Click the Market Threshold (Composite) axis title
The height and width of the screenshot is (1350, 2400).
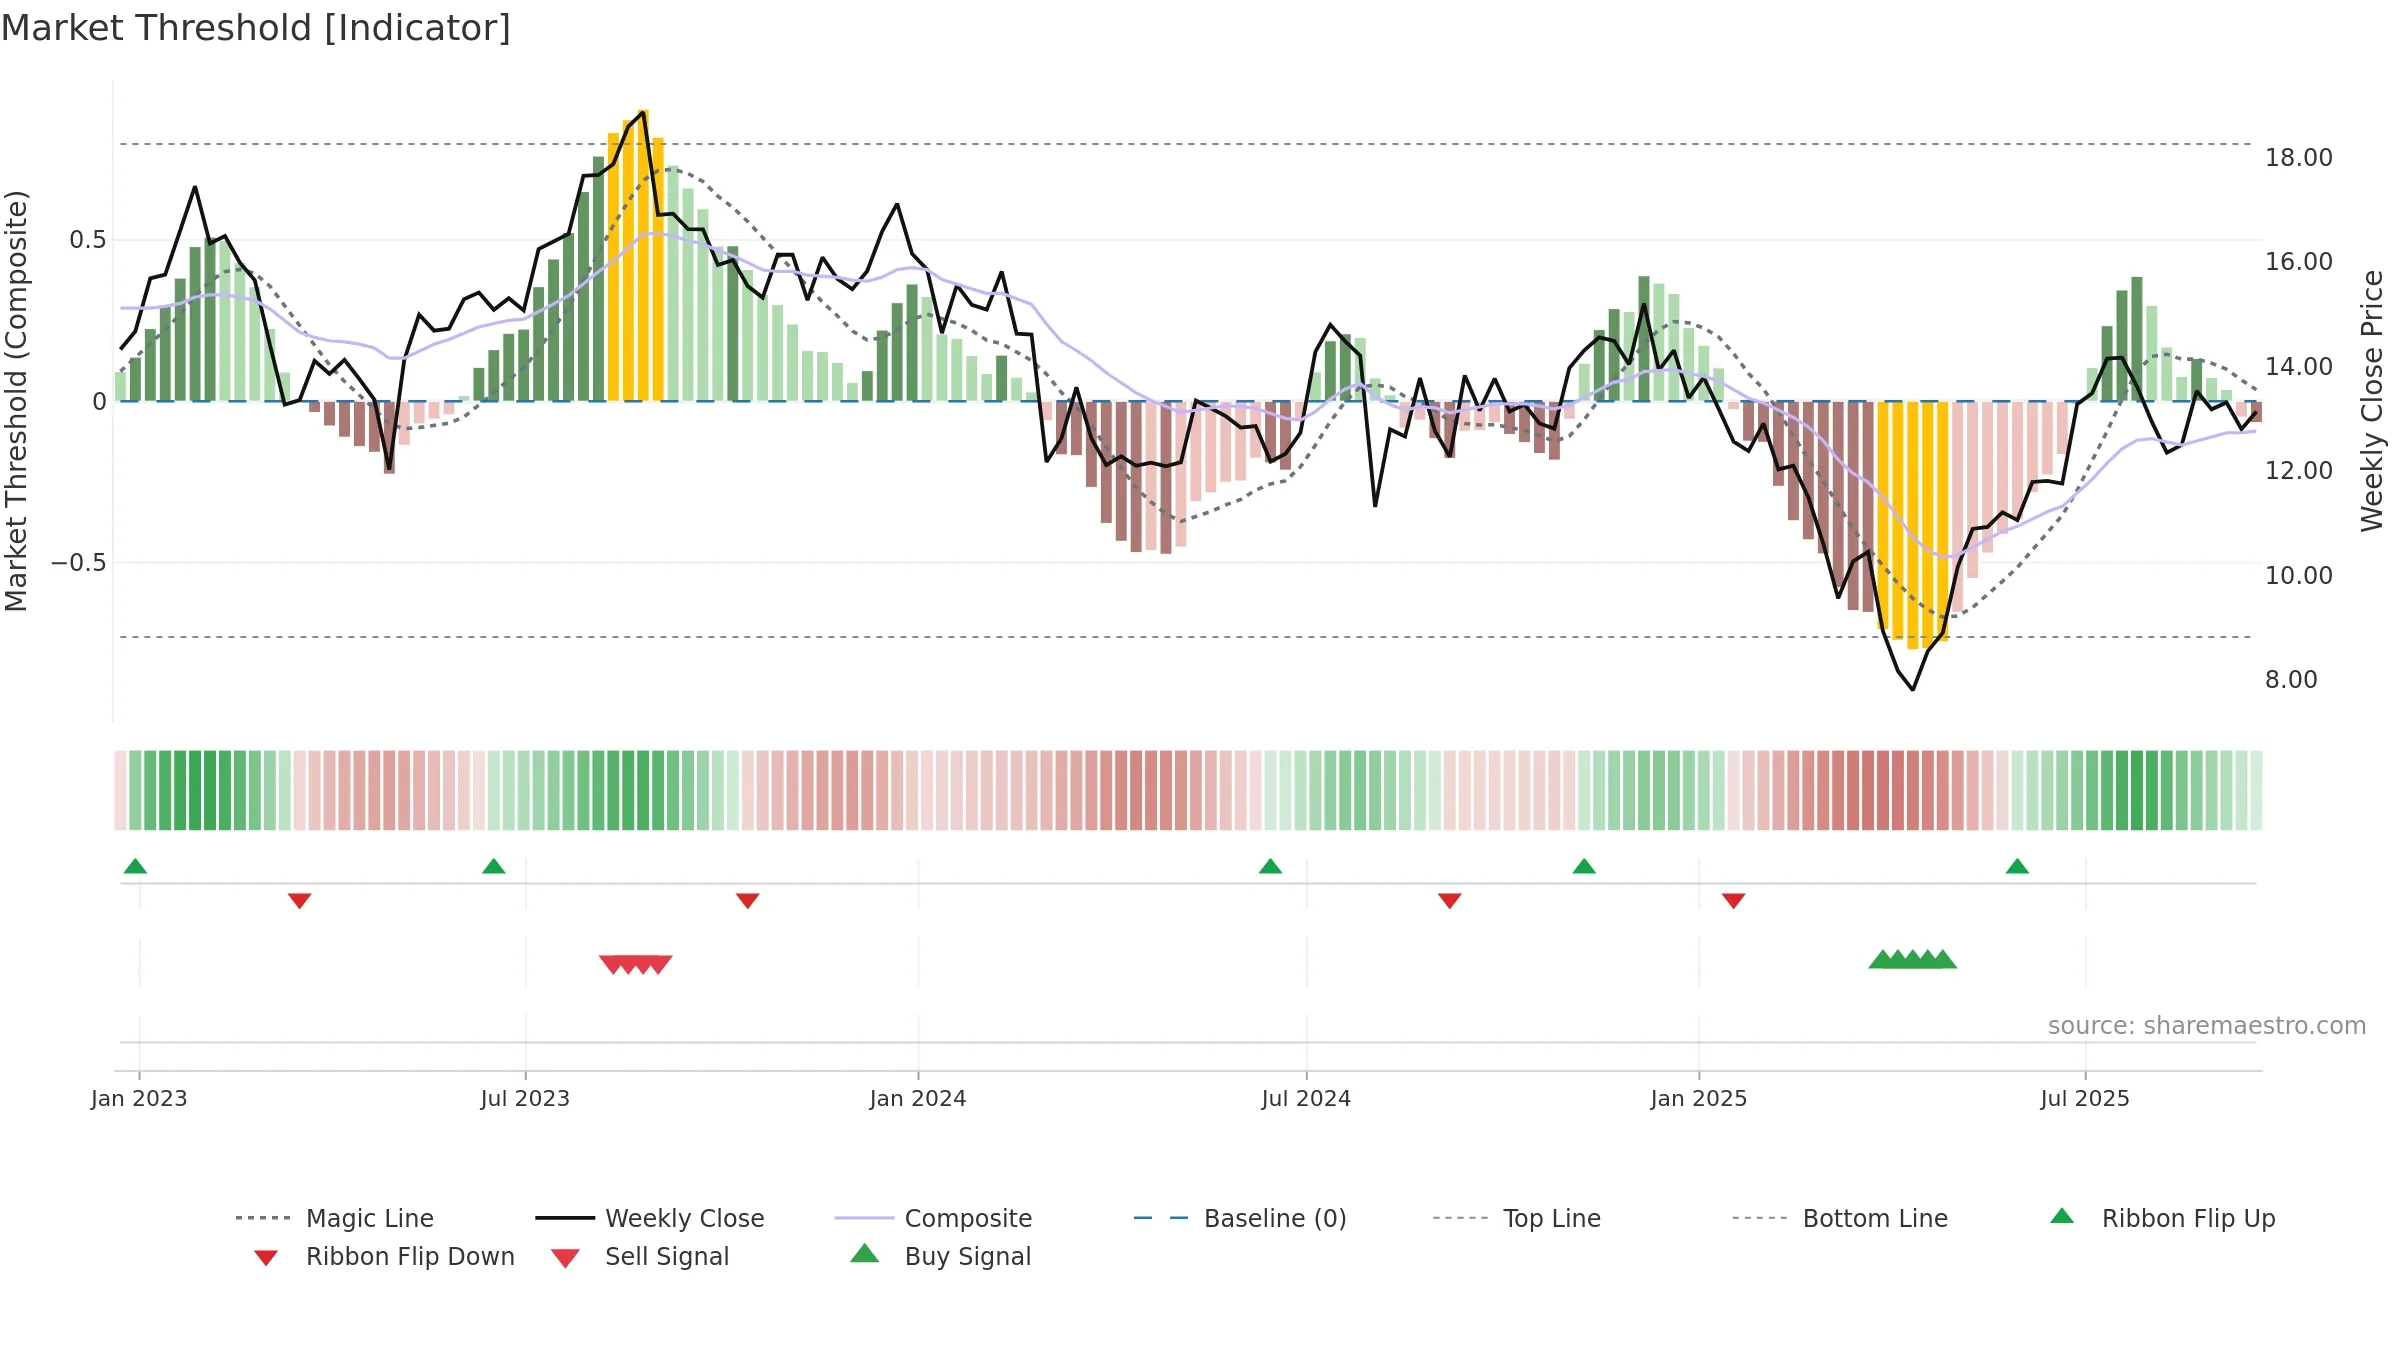click(16, 401)
